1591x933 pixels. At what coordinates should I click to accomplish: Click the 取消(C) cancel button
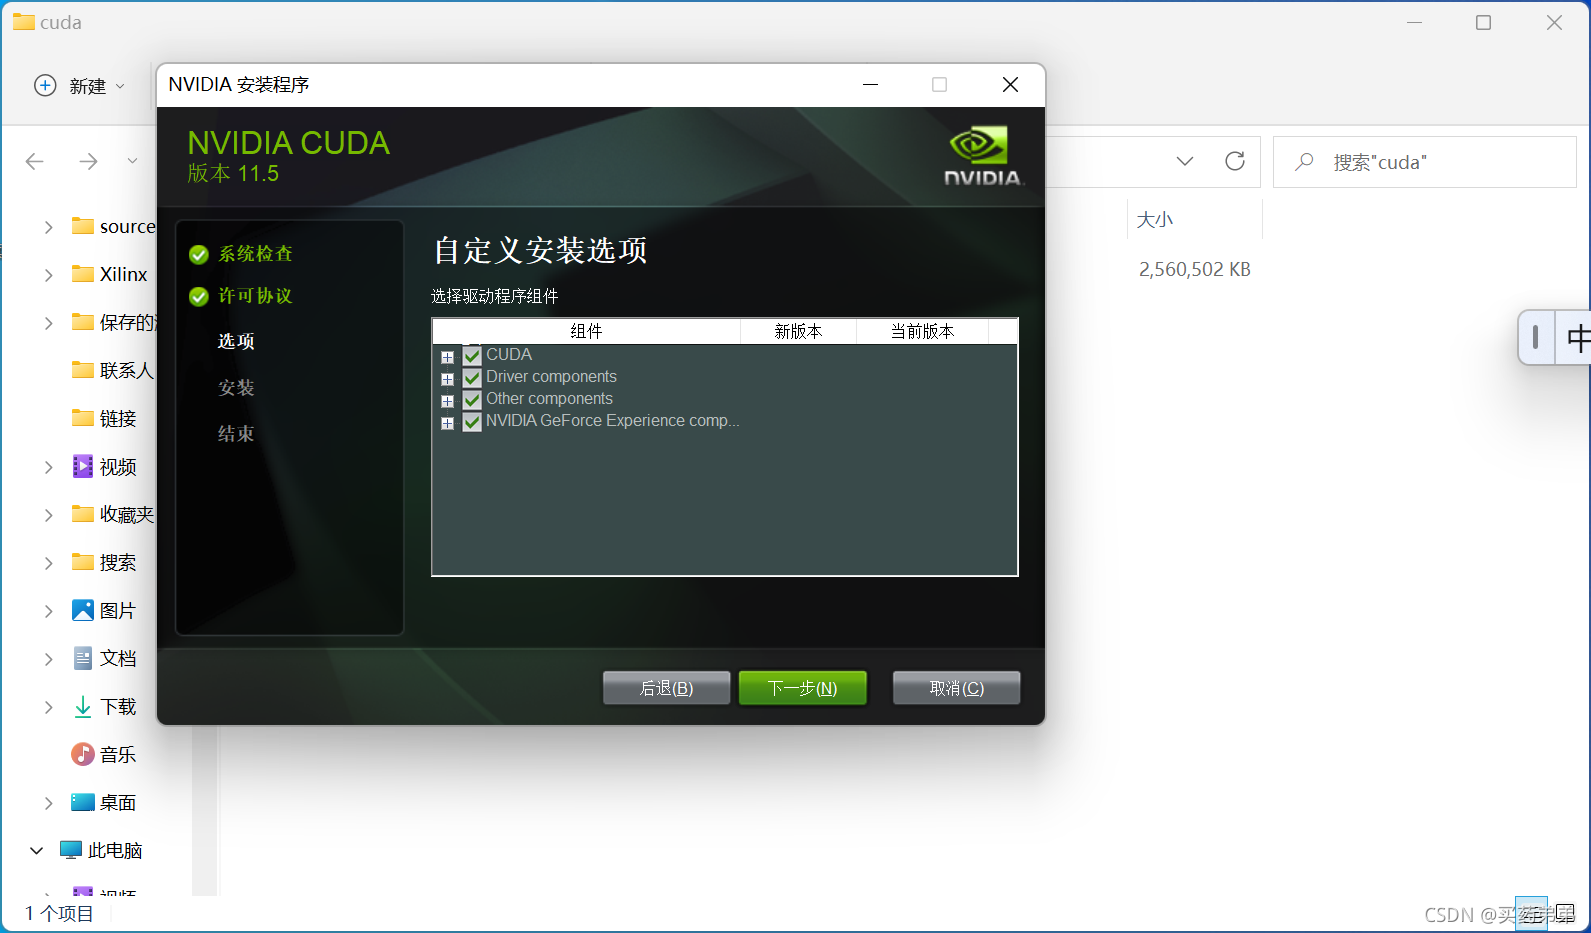click(x=956, y=688)
